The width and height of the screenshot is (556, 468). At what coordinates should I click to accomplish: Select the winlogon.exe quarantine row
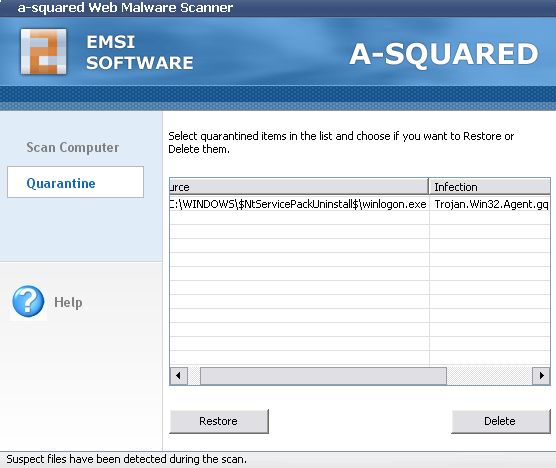point(360,204)
